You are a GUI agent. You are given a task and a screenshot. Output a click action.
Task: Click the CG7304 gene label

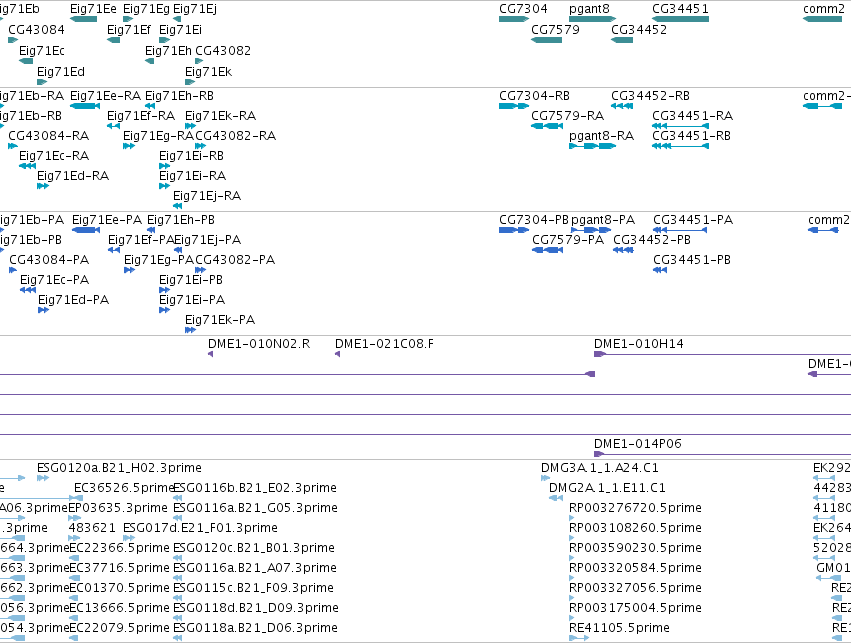523,9
